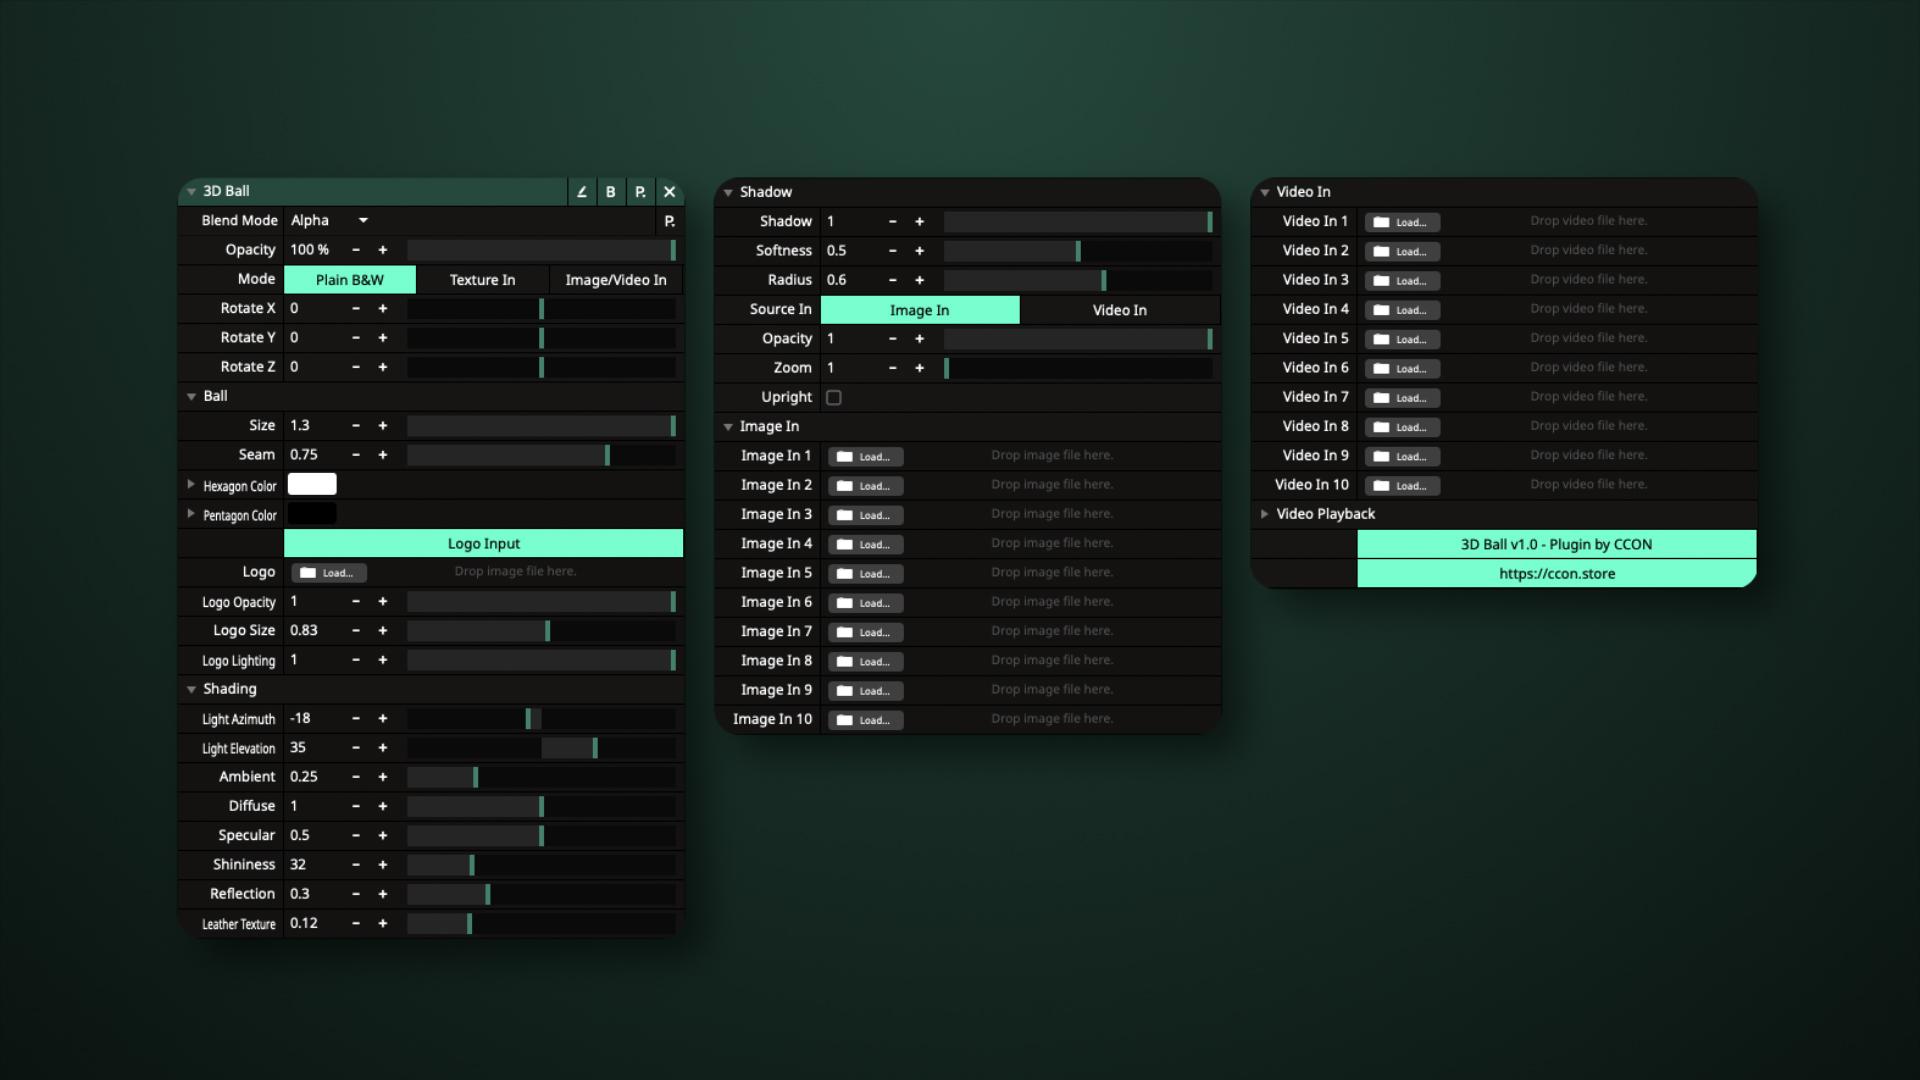Expand the Hexagon Color group
Viewport: 1920px width, 1080px height.
pyautogui.click(x=191, y=485)
